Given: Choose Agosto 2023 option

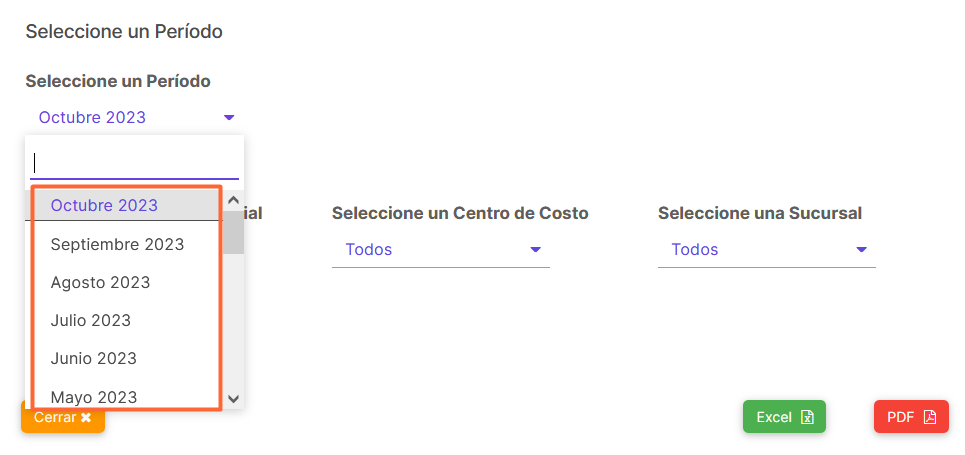Looking at the screenshot, I should coord(127,283).
